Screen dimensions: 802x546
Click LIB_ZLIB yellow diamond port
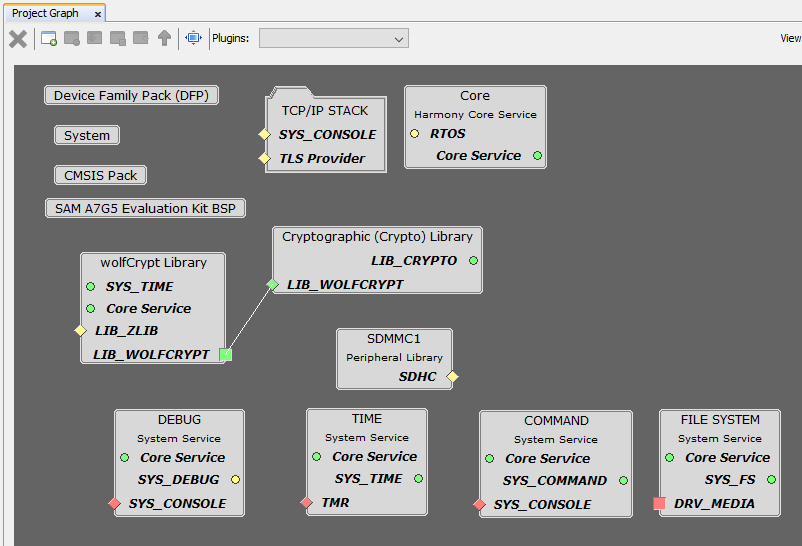[x=80, y=331]
